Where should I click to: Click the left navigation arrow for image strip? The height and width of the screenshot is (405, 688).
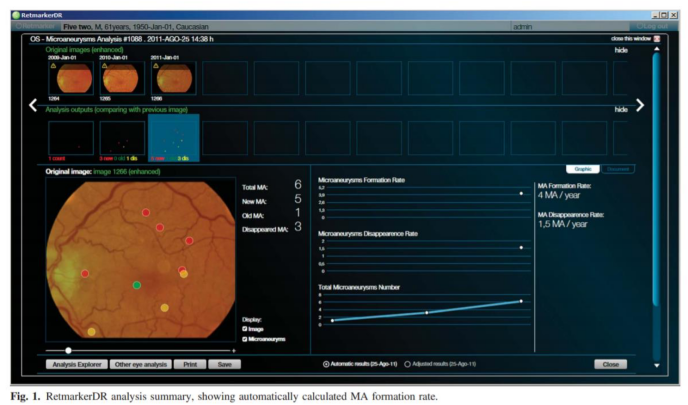tap(33, 105)
